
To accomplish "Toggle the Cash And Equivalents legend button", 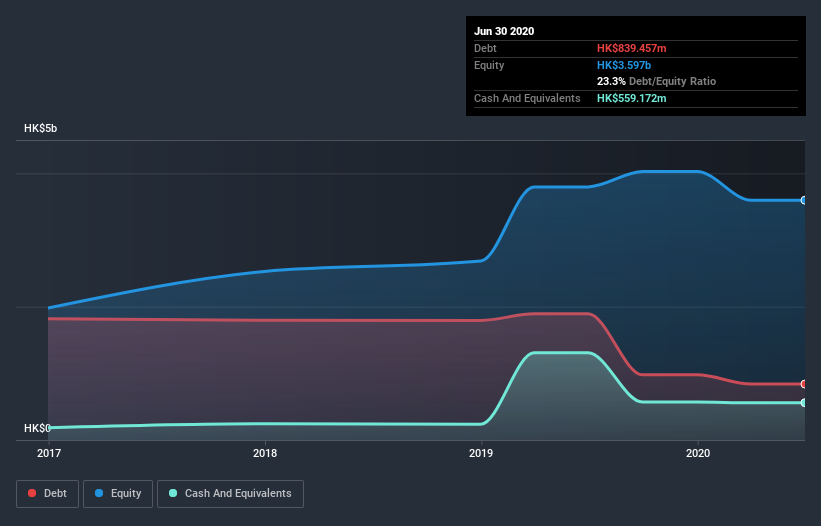I will pyautogui.click(x=230, y=494).
